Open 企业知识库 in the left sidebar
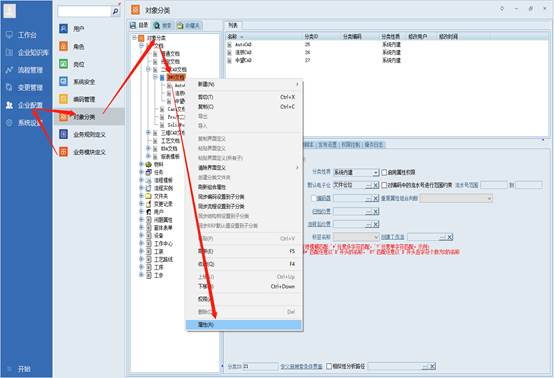The image size is (554, 378). [33, 53]
